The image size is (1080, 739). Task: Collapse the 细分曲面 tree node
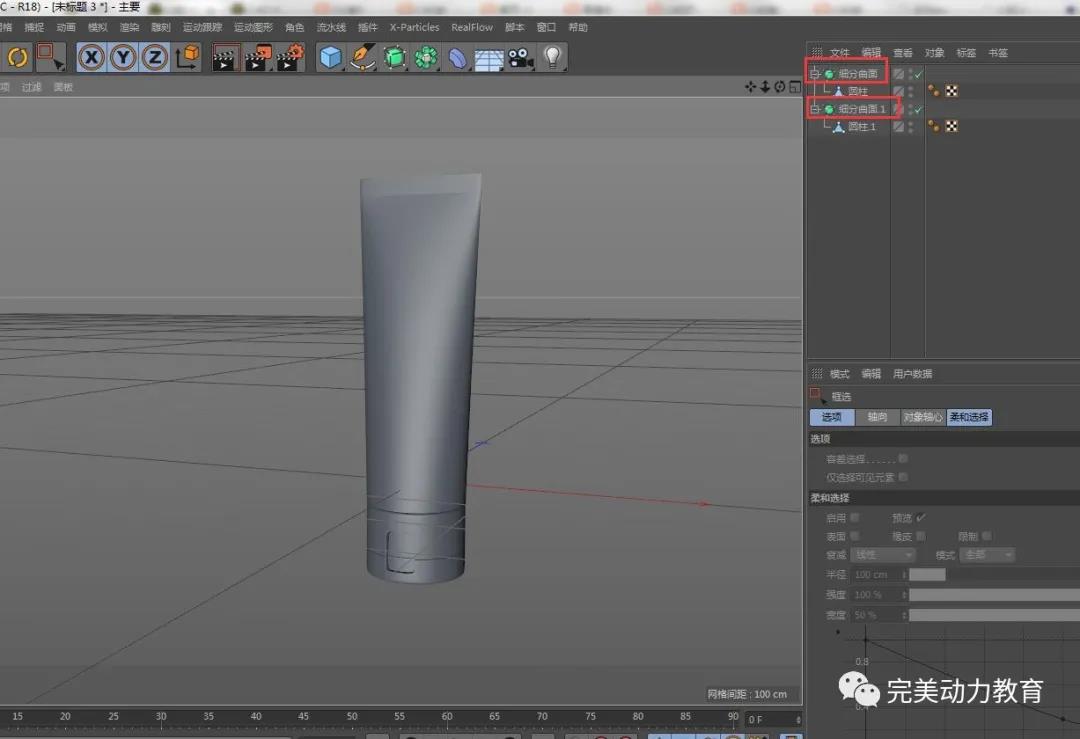pyautogui.click(x=815, y=74)
